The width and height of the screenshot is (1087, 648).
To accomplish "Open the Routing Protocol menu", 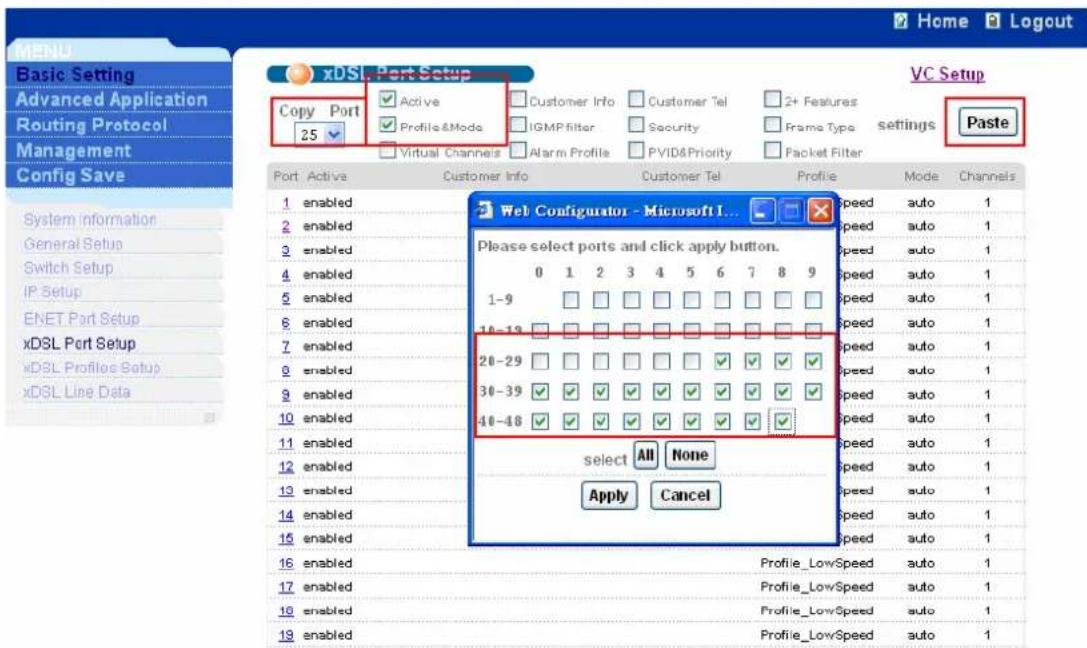I will pos(92,125).
